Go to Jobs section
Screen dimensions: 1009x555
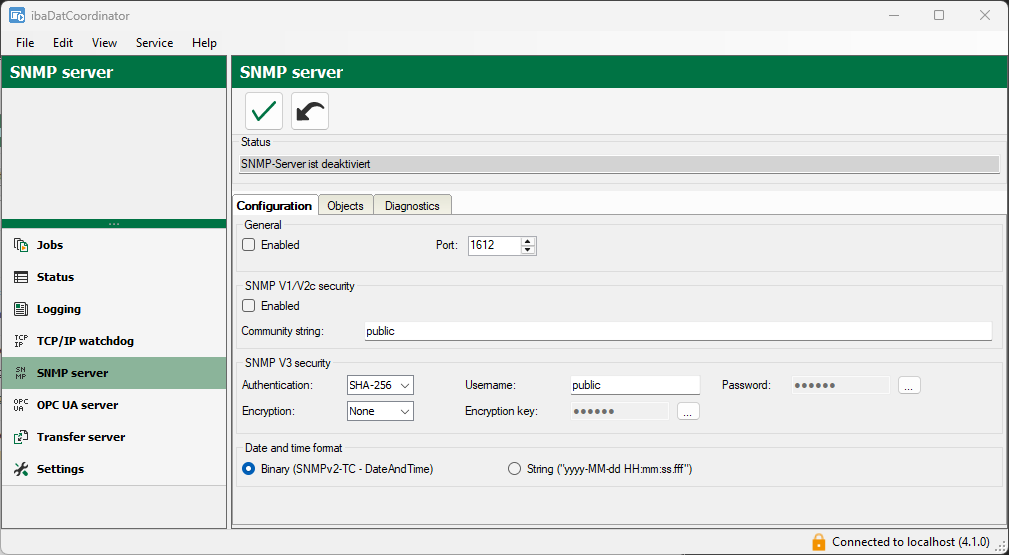coord(50,245)
